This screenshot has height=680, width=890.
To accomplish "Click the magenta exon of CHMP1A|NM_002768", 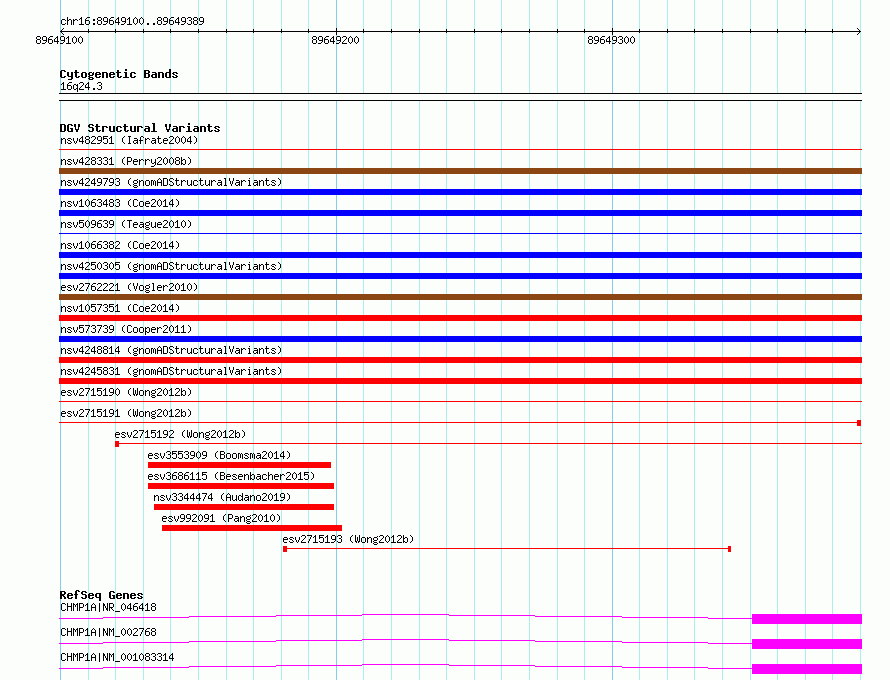I will 807,644.
